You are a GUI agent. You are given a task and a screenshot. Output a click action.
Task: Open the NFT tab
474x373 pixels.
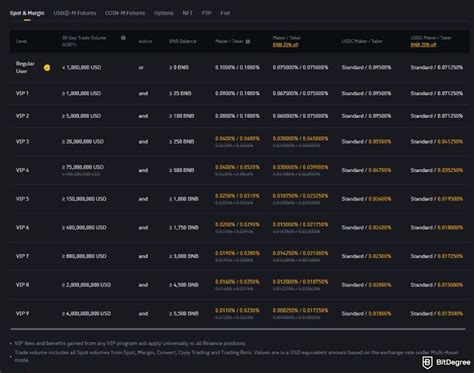pyautogui.click(x=187, y=13)
